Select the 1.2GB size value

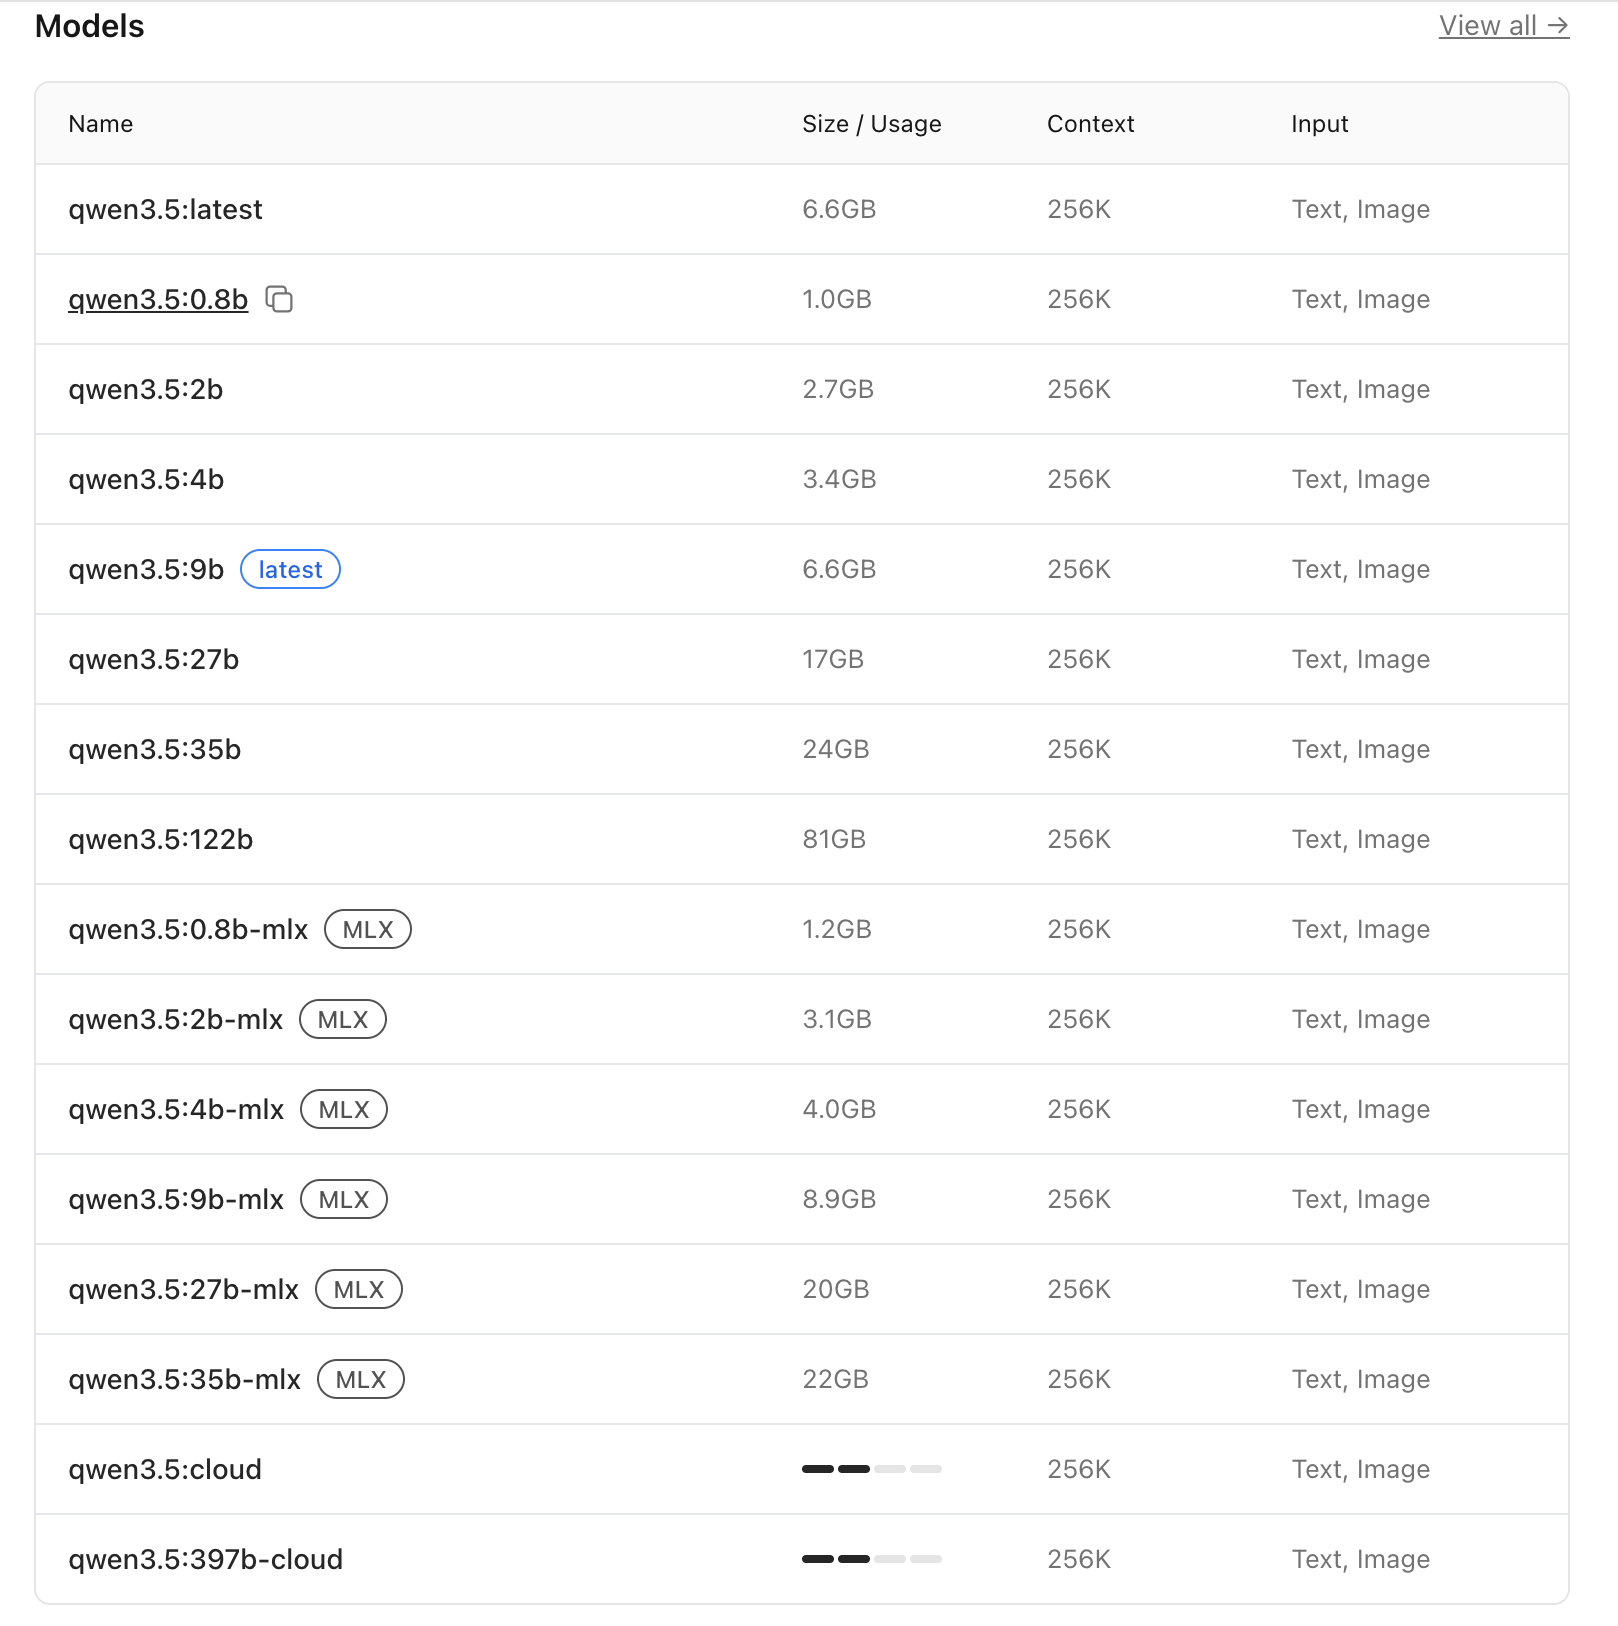(837, 929)
